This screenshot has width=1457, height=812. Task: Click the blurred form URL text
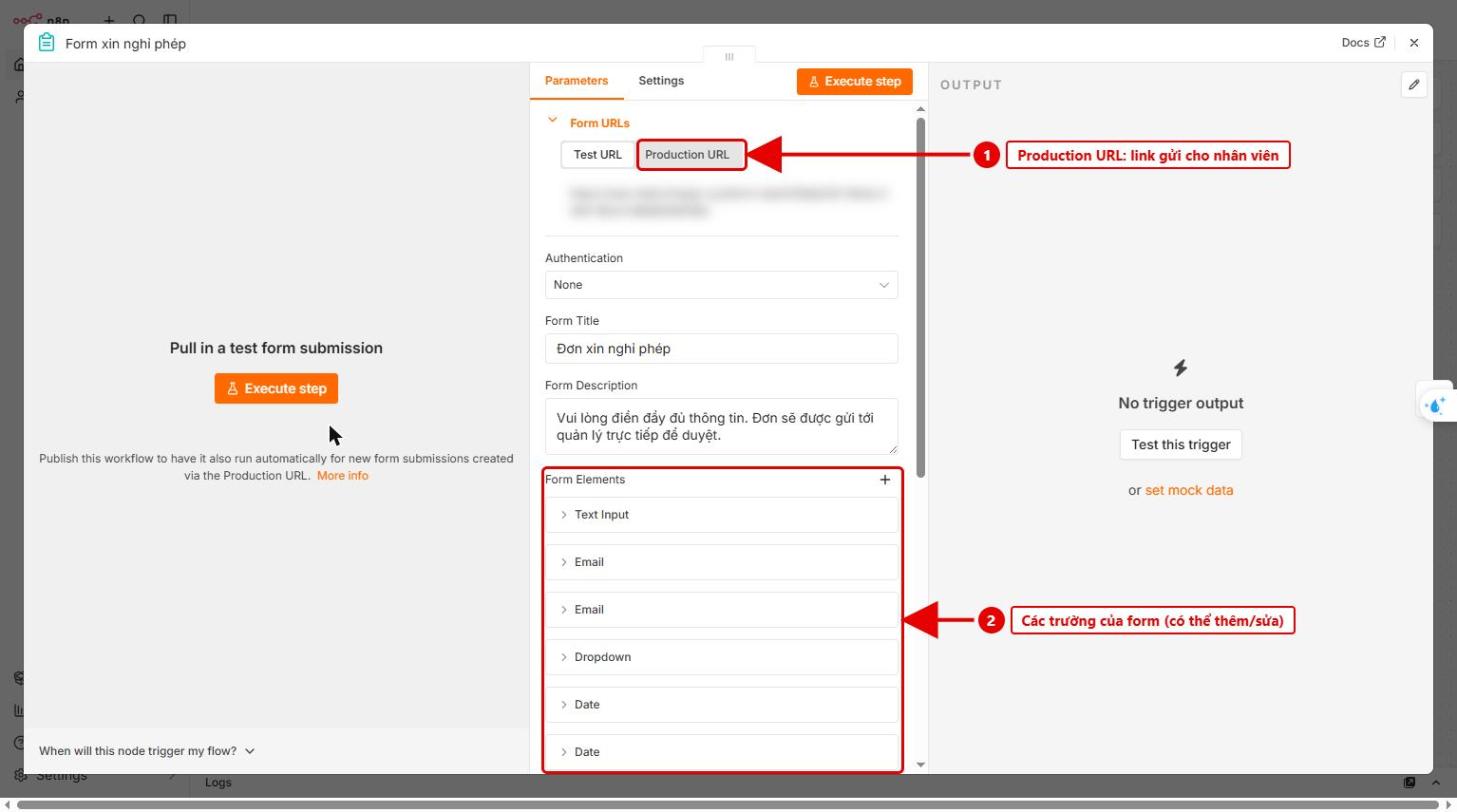(x=729, y=202)
